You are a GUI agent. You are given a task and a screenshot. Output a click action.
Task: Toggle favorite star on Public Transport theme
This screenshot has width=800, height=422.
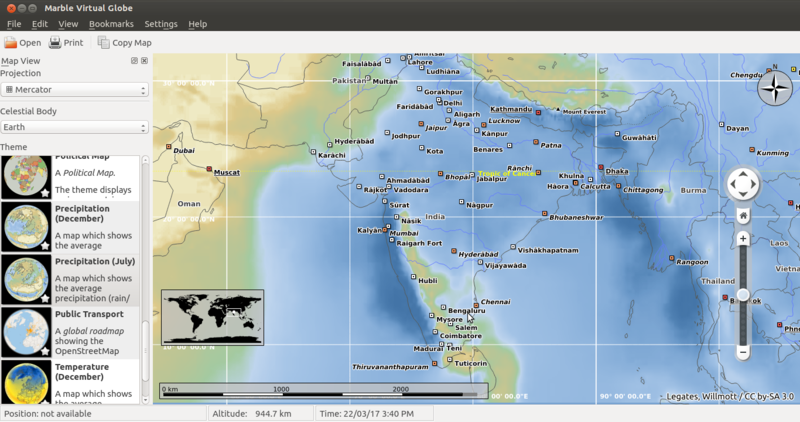(x=45, y=351)
